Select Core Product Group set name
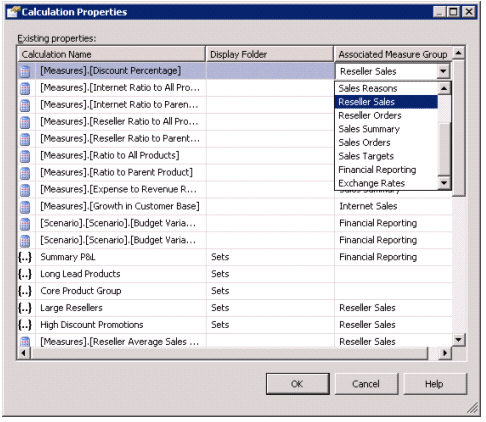Image resolution: width=486 pixels, height=422 pixels. (81, 291)
